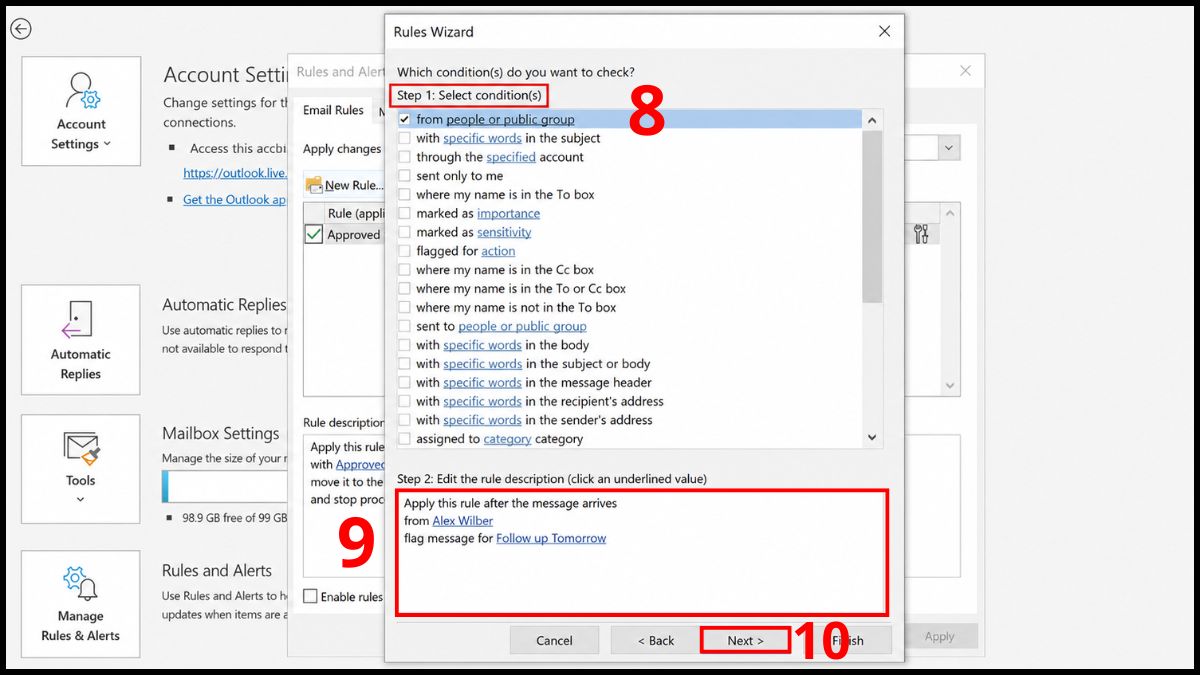Click 'Apply this rule after the message arrives' text
Image resolution: width=1200 pixels, height=675 pixels.
coord(510,503)
